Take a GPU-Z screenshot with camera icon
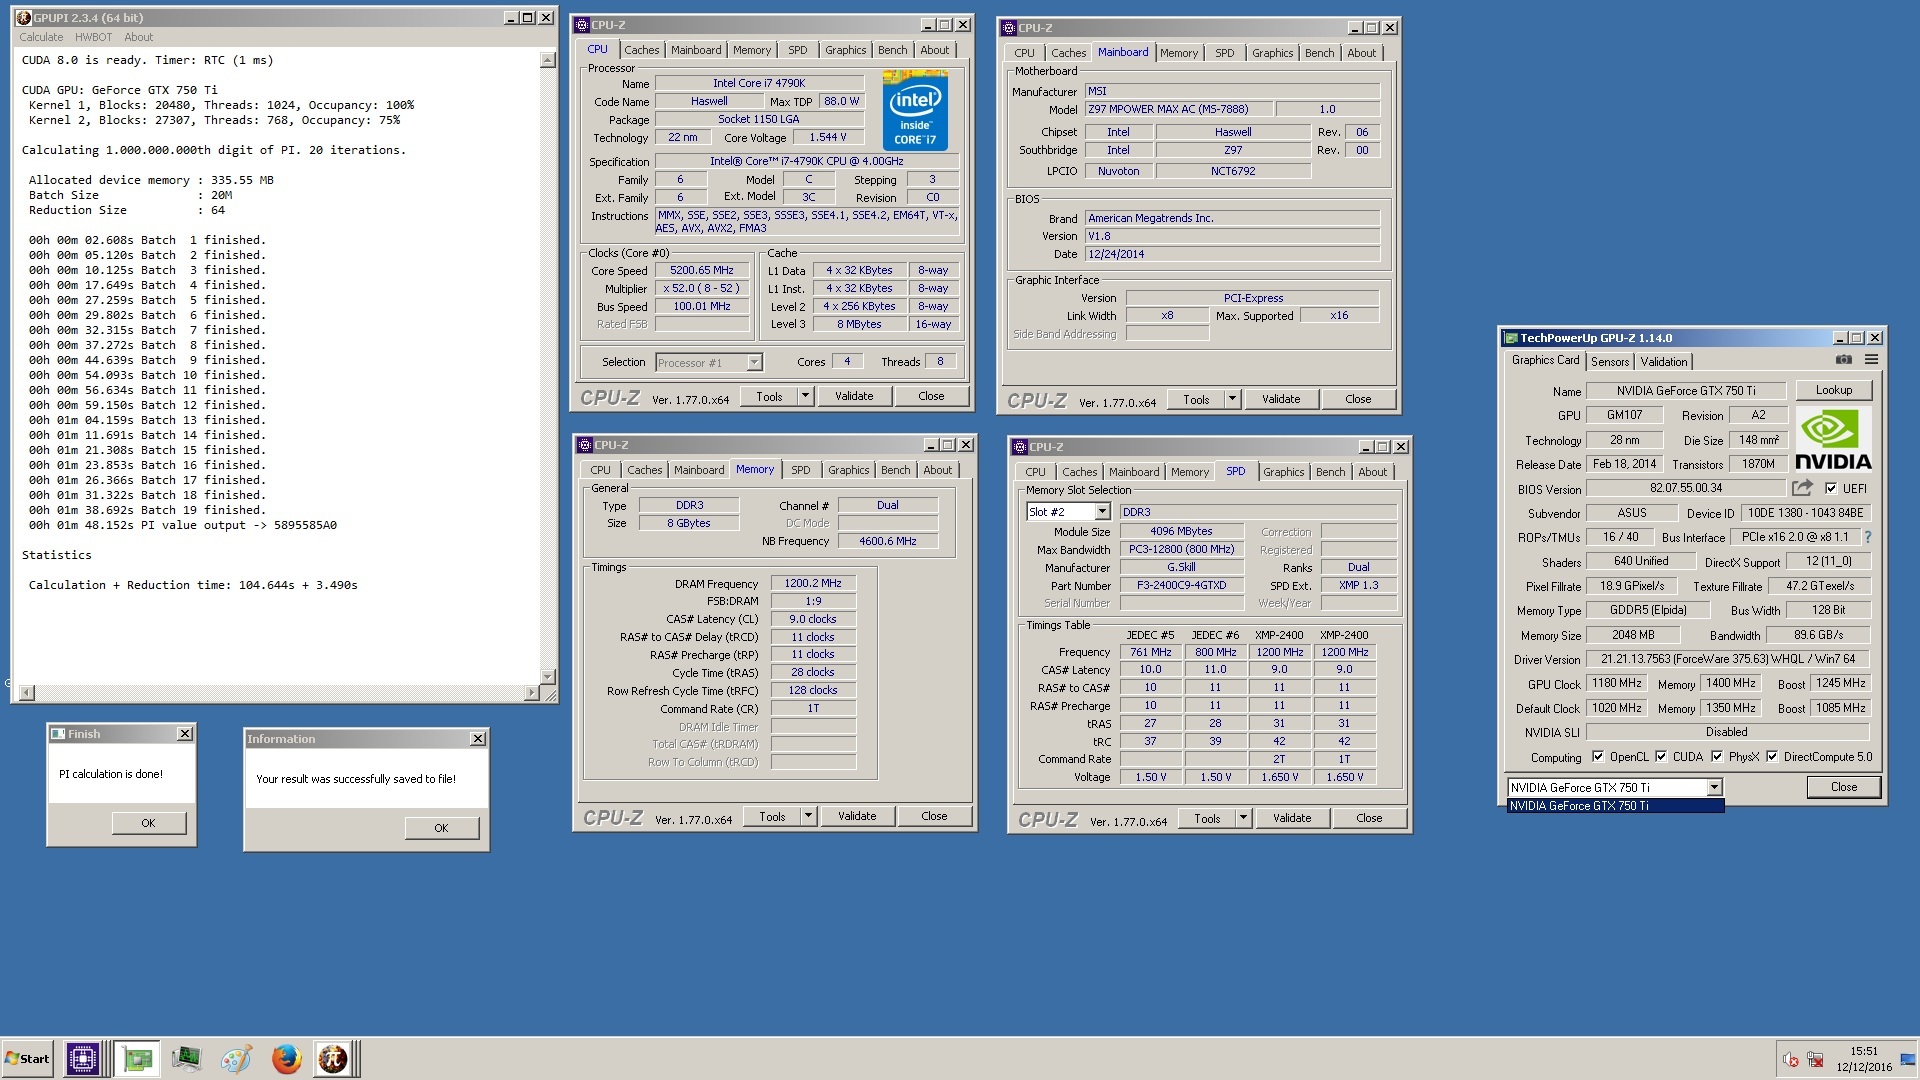The width and height of the screenshot is (1920, 1080). 1844,360
